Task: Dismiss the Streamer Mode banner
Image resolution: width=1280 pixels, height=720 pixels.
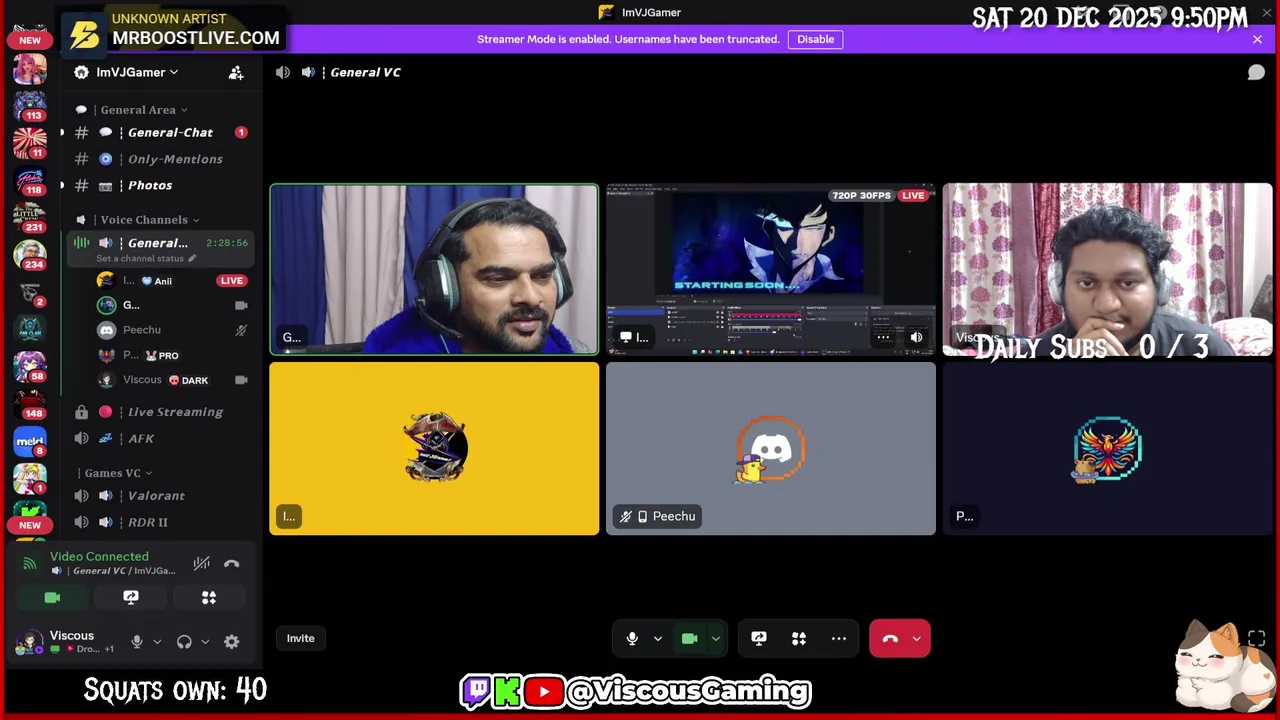Action: 1257,39
